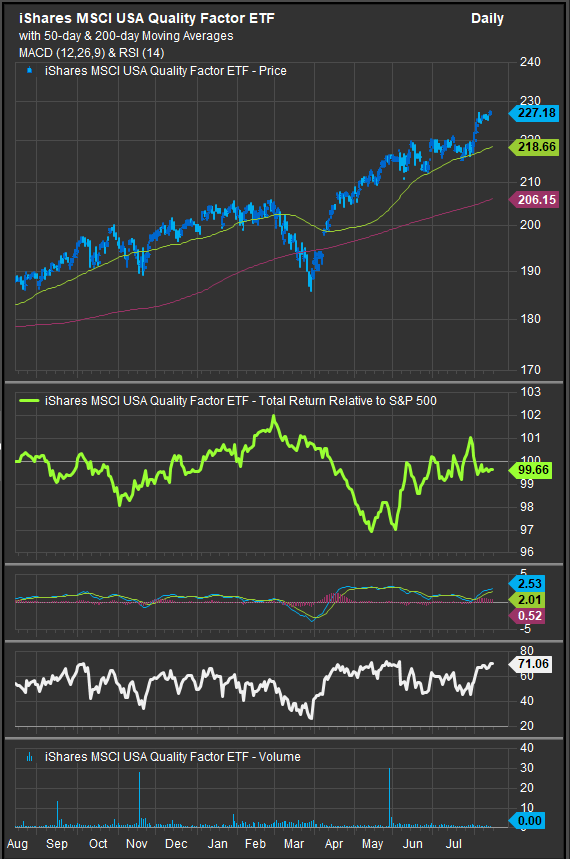This screenshot has width=570, height=859.
Task: Click the Apr label on the time axis
Action: (334, 844)
